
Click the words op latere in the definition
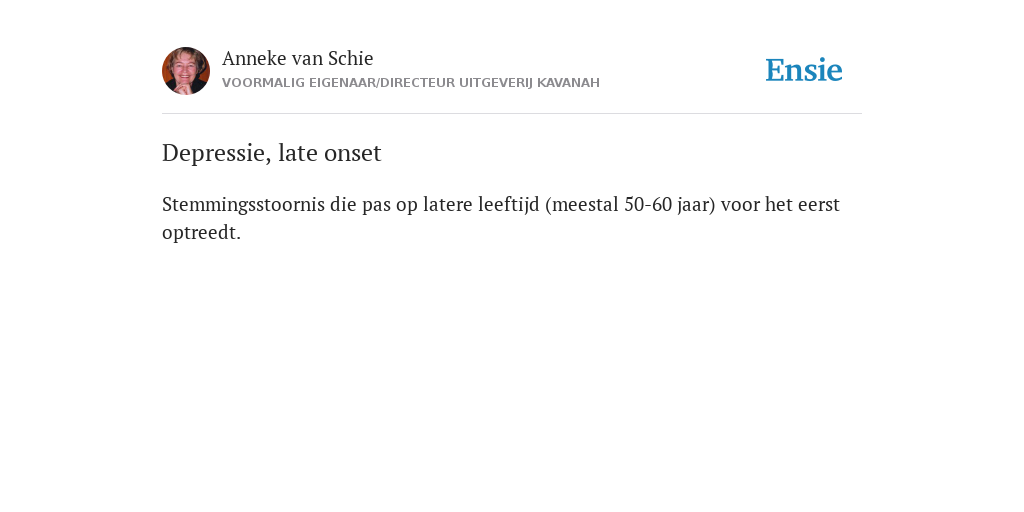[x=434, y=205]
